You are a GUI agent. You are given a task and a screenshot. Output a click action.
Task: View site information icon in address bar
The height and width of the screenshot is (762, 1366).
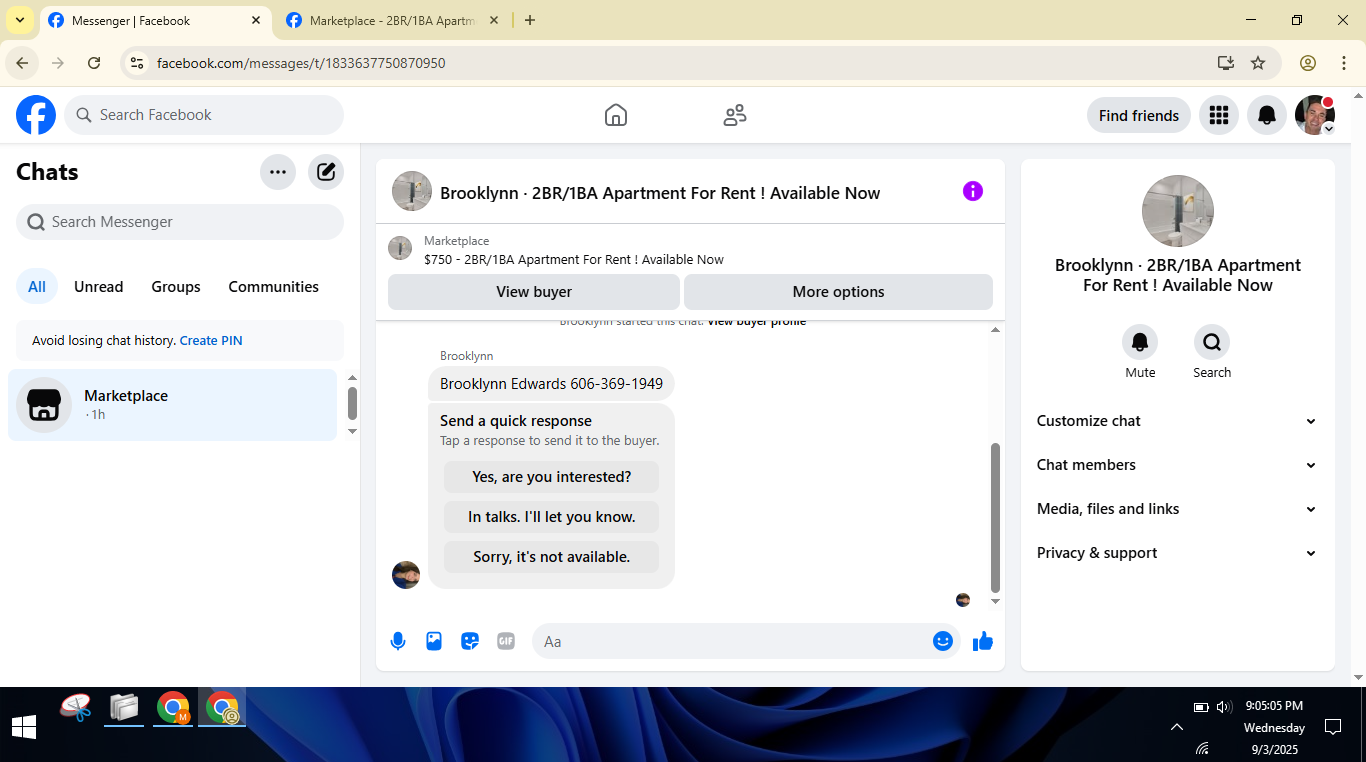(x=137, y=63)
